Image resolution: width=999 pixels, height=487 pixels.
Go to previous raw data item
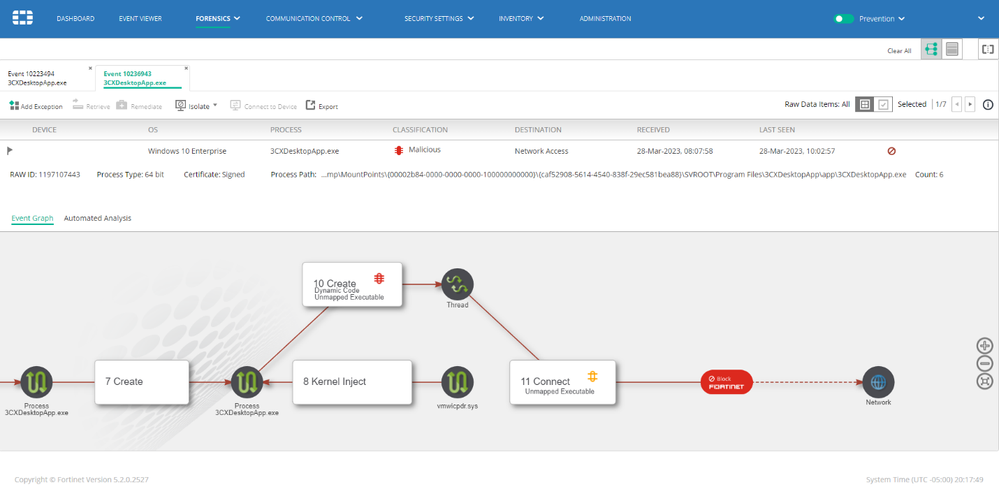tap(956, 105)
